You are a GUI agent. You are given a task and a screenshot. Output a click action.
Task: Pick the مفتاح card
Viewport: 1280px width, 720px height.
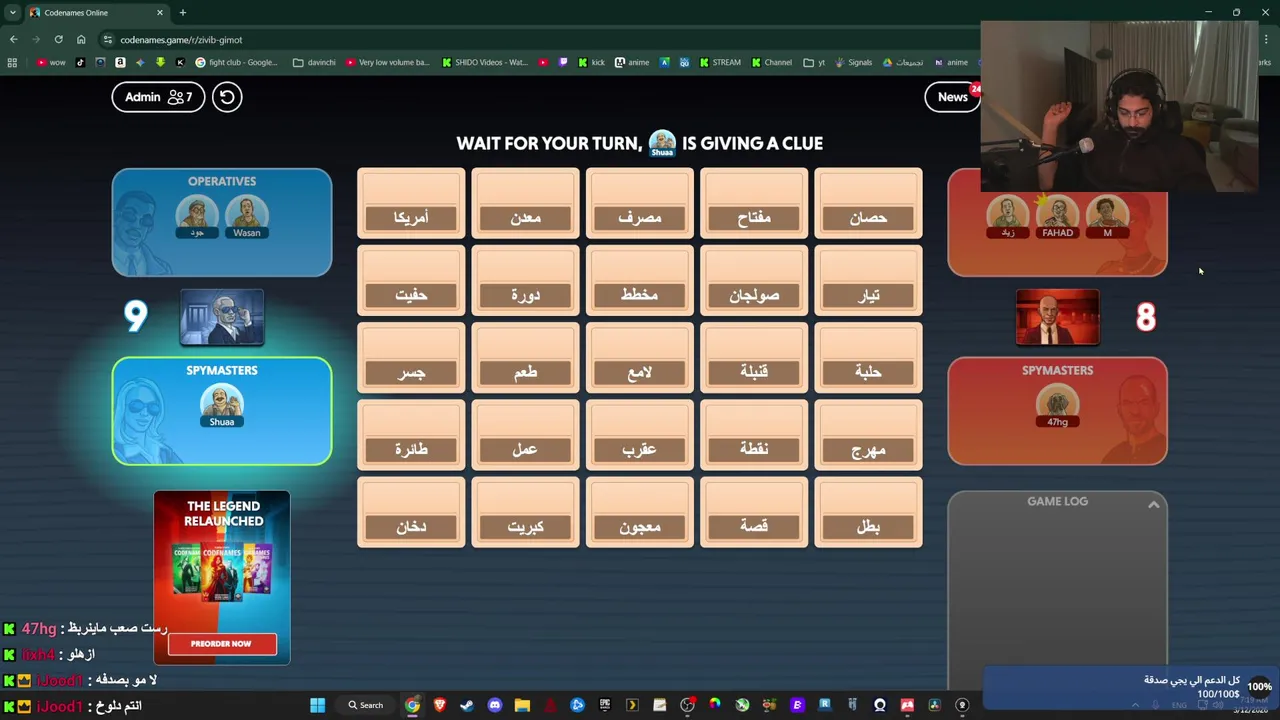click(x=754, y=204)
